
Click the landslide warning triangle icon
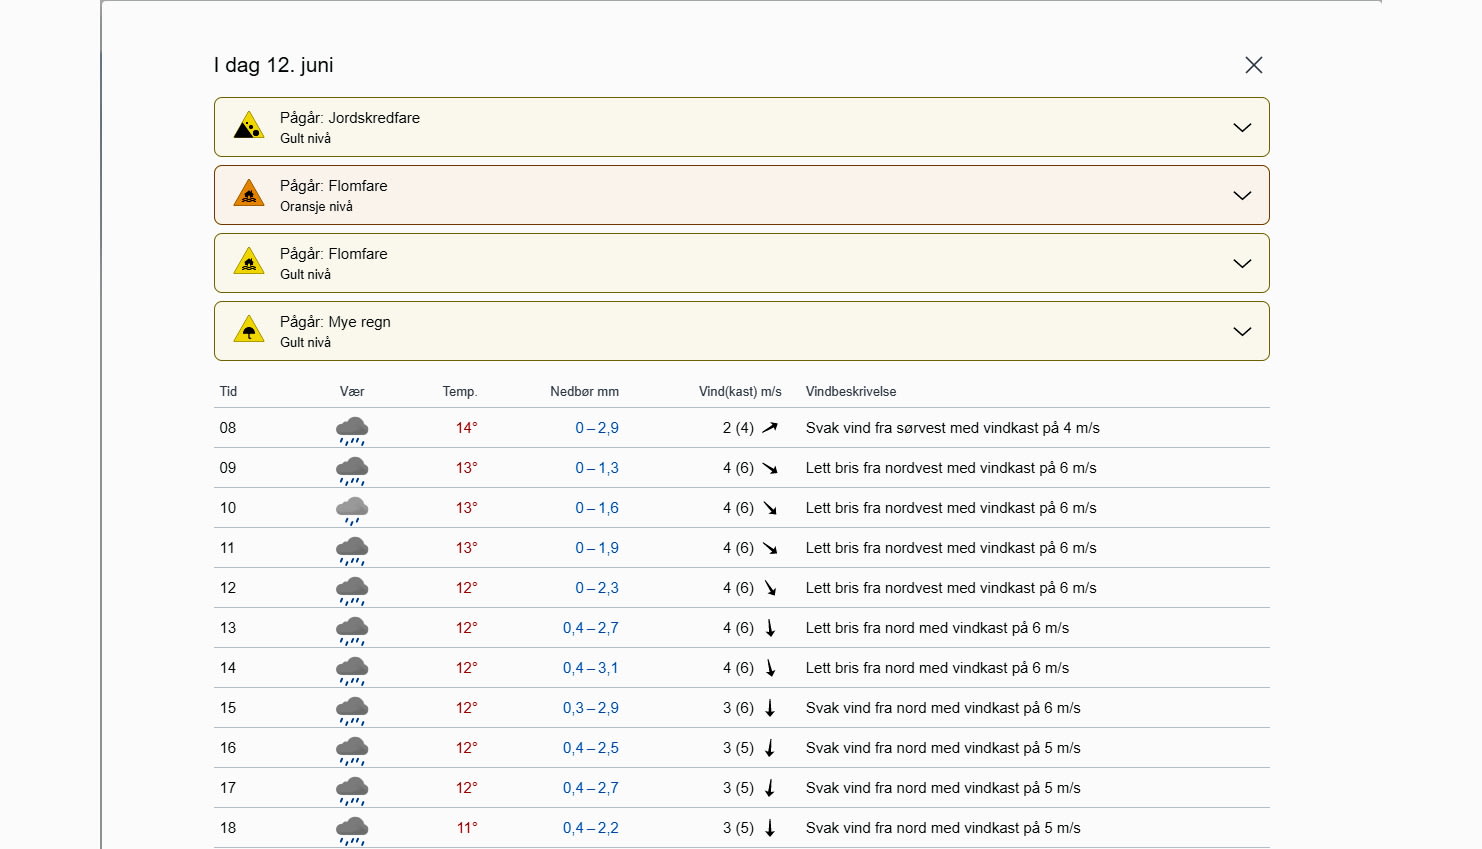[x=249, y=127]
